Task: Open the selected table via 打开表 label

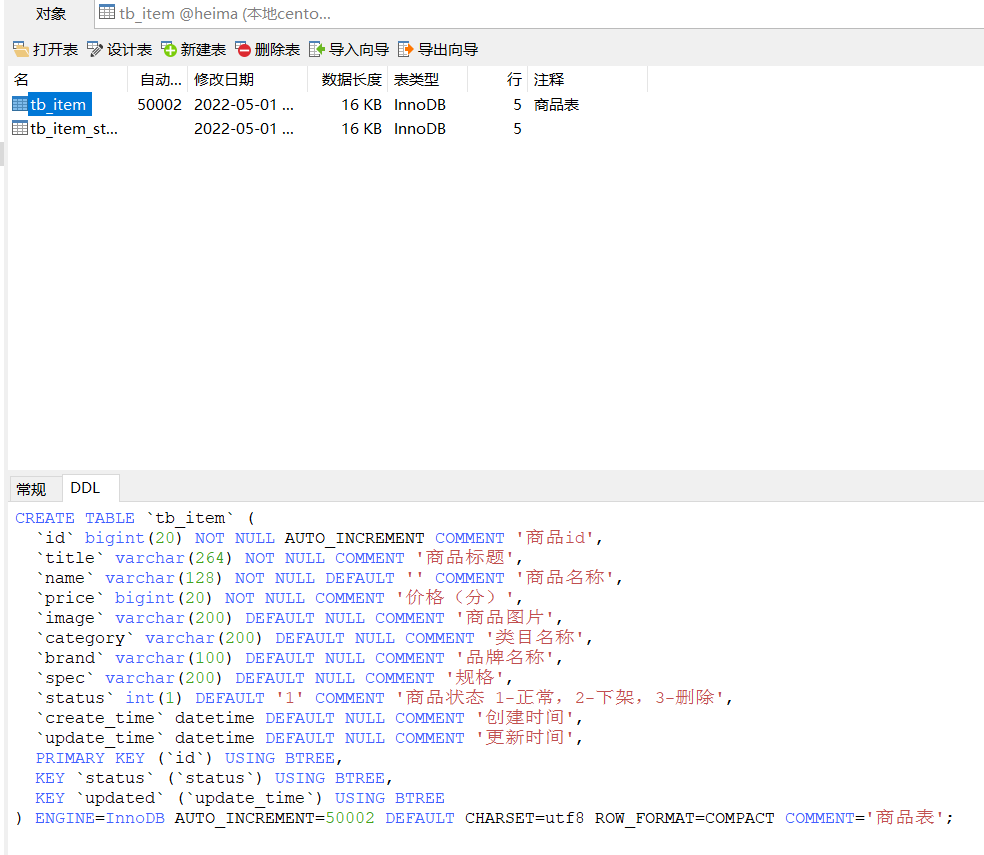Action: (x=55, y=50)
